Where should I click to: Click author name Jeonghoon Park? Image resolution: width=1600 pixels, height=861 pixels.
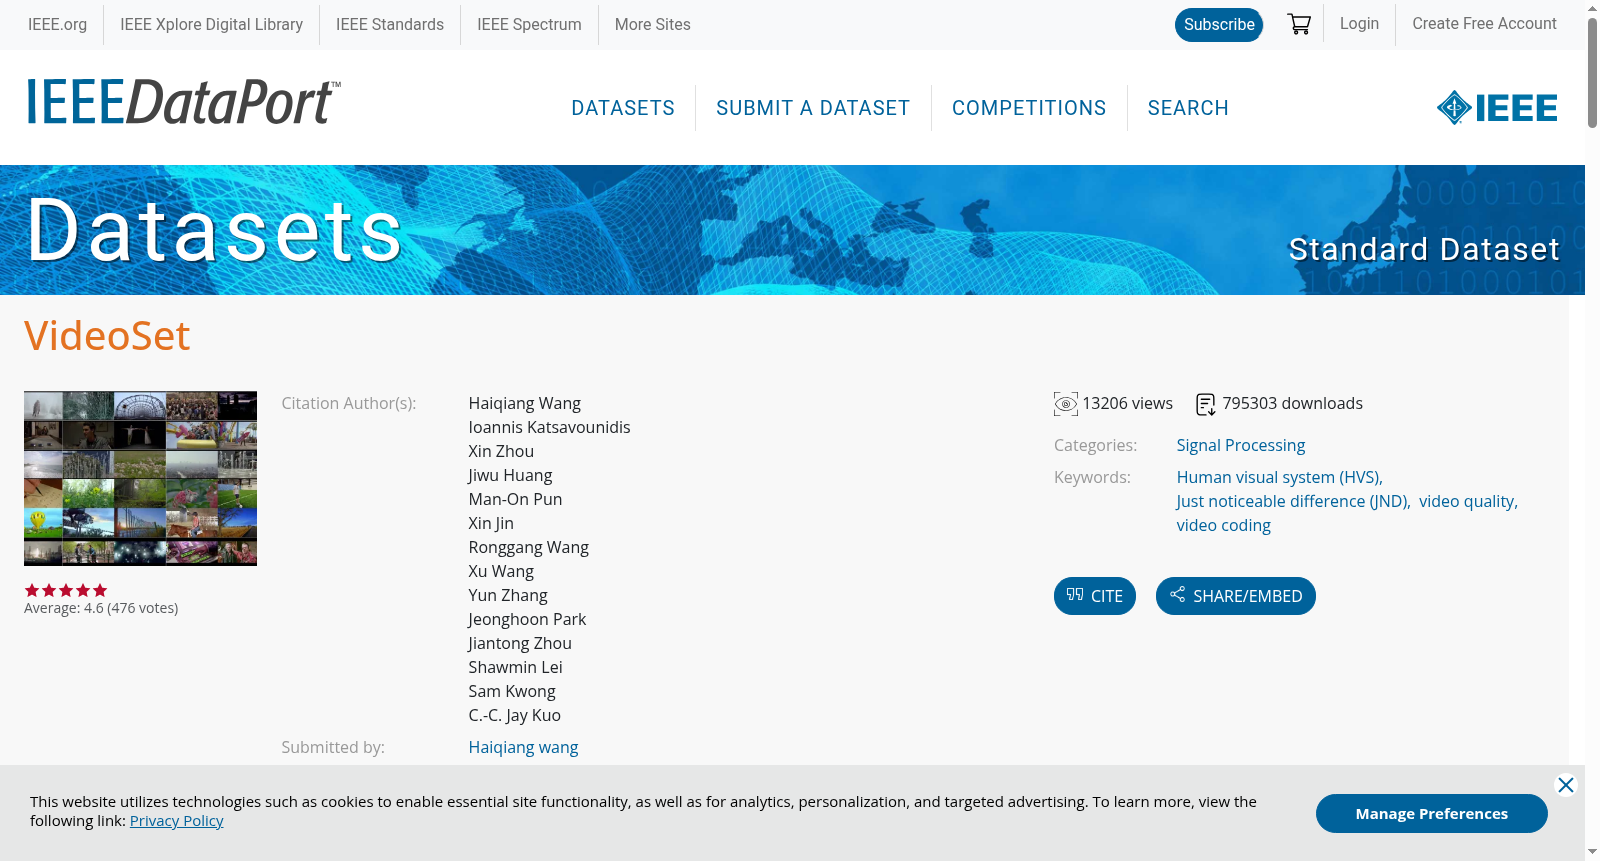coord(527,619)
